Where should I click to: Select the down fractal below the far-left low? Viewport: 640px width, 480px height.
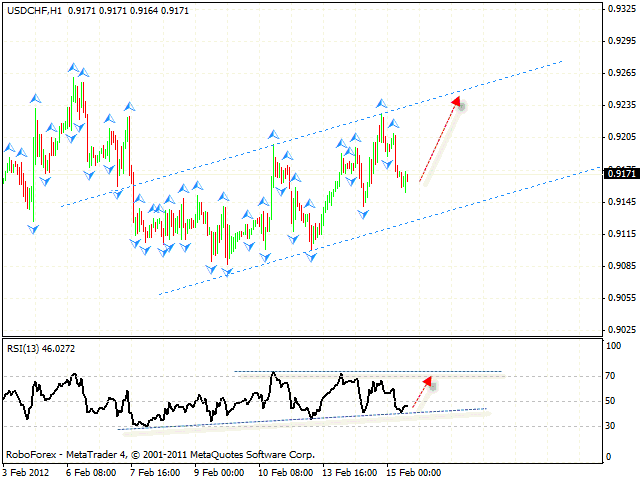click(32, 229)
